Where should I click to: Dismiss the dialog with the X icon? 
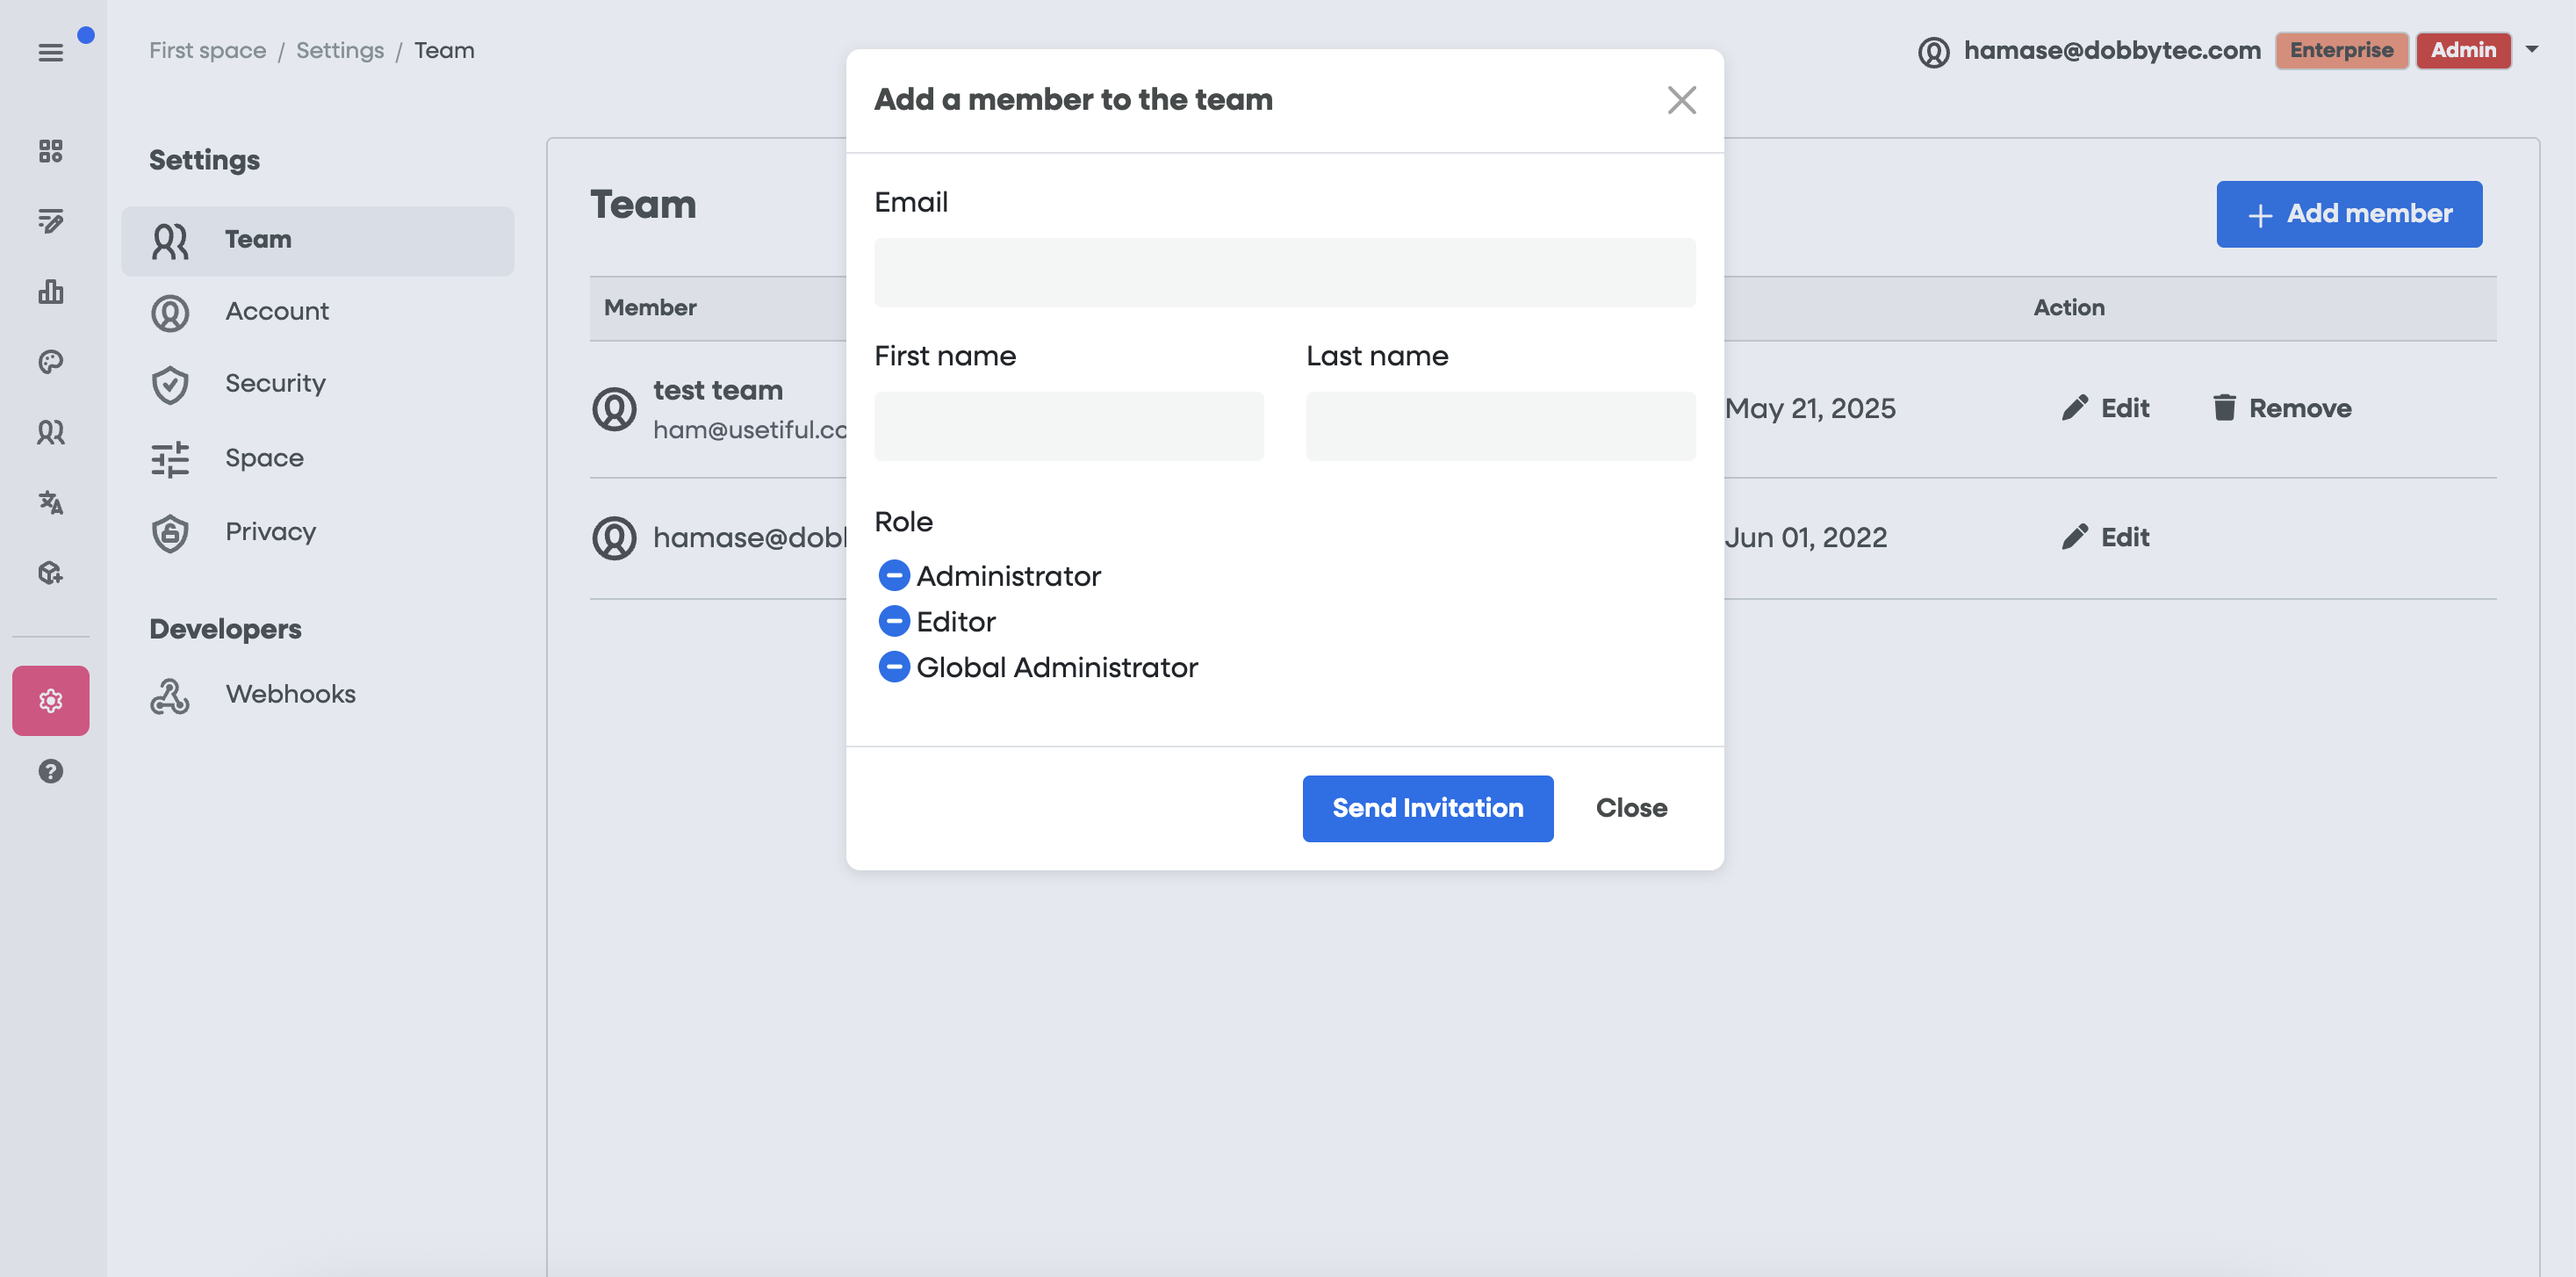[1681, 100]
